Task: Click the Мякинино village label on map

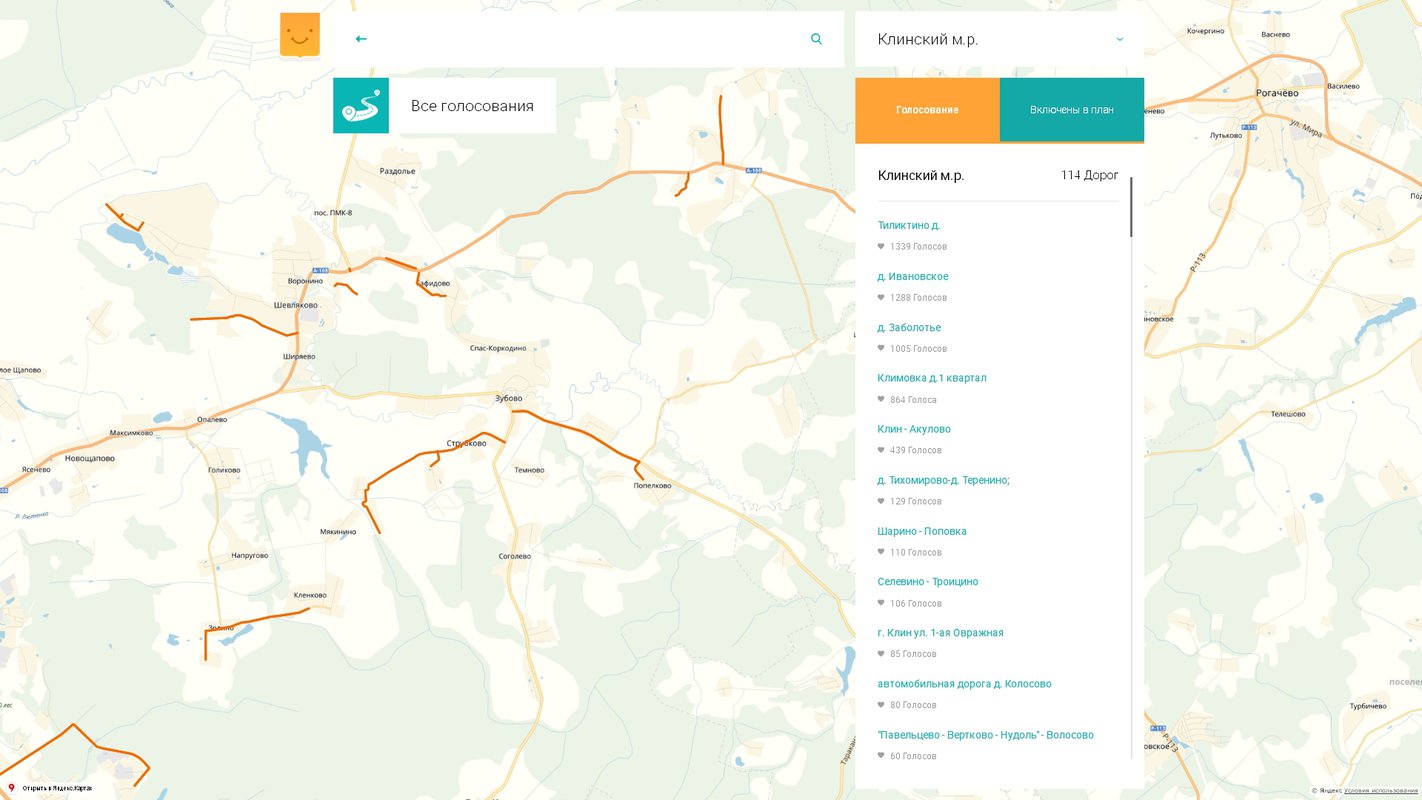Action: click(338, 532)
